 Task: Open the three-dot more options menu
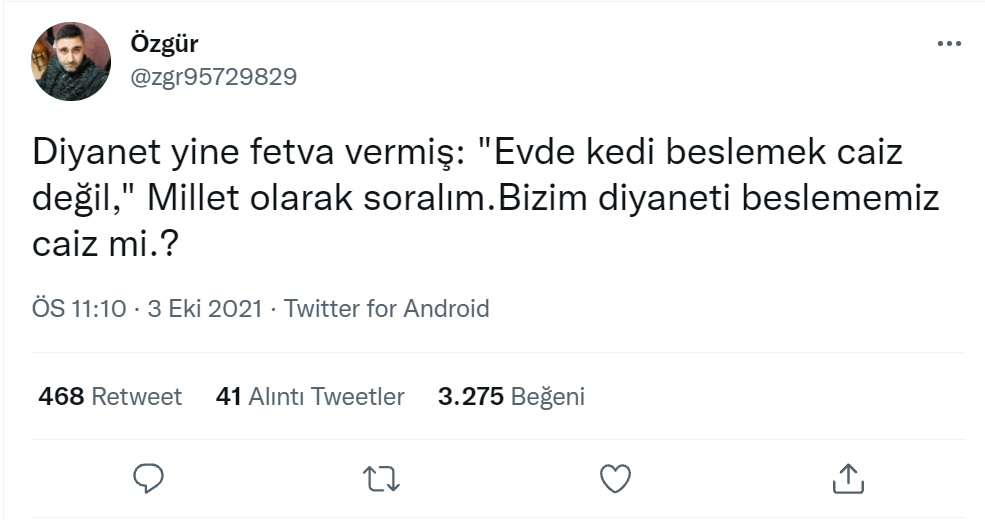948,45
